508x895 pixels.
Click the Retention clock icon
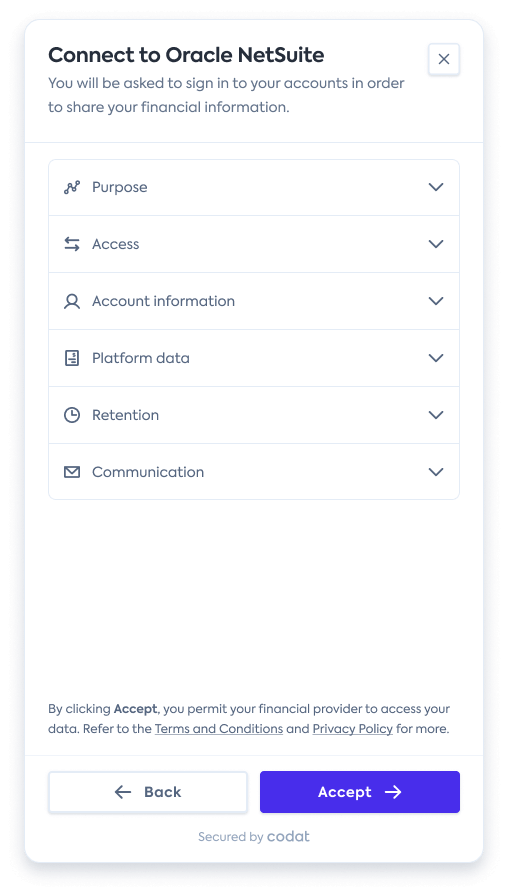[x=72, y=415]
